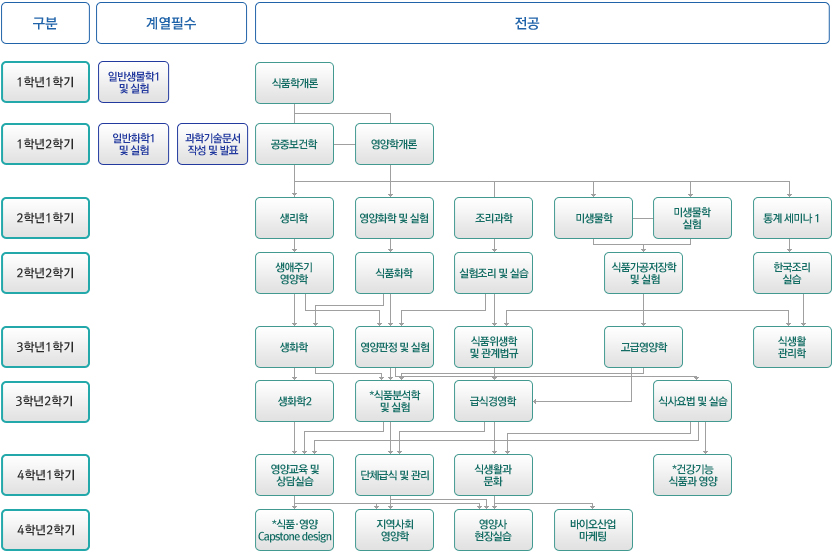Click the 1학년1학기 semester label

tap(45, 82)
